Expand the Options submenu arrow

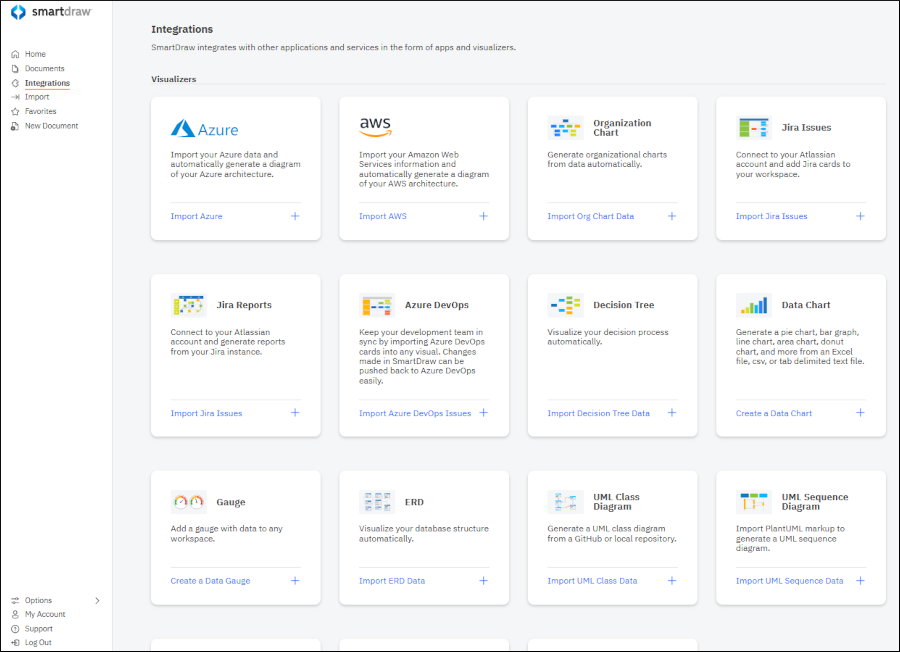coord(97,601)
